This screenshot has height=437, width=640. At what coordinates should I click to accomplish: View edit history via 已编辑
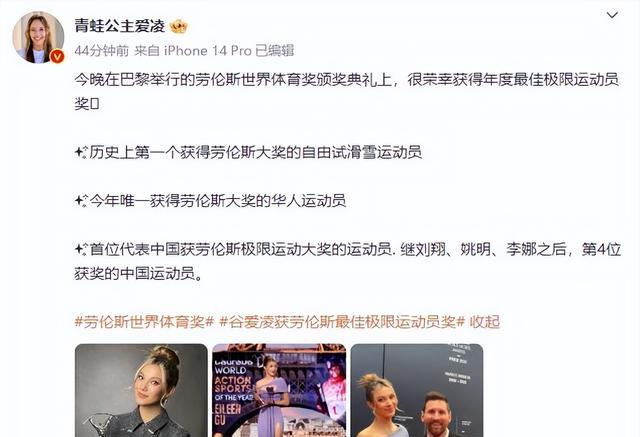tap(274, 51)
